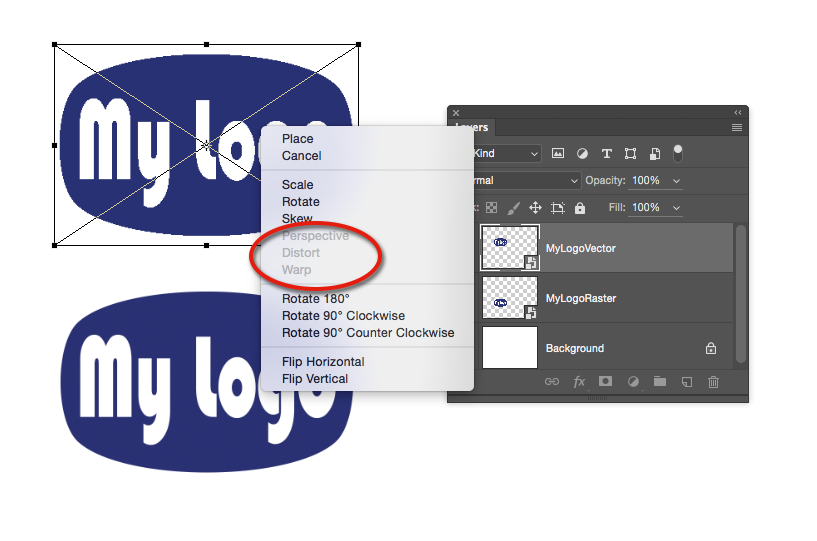Viewport: 817px width, 541px height.
Task: Select MyLogoVector layer thumbnail
Action: pyautogui.click(x=510, y=248)
